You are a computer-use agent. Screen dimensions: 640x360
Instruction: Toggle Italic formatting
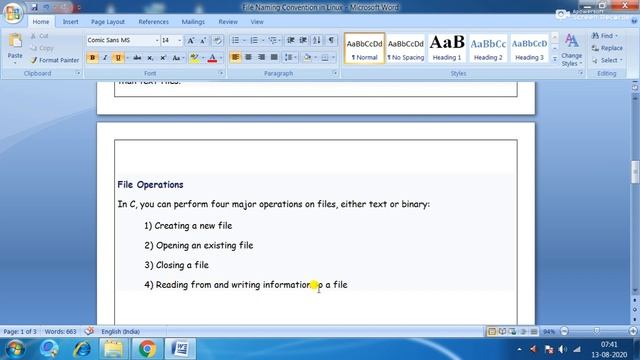click(x=105, y=58)
